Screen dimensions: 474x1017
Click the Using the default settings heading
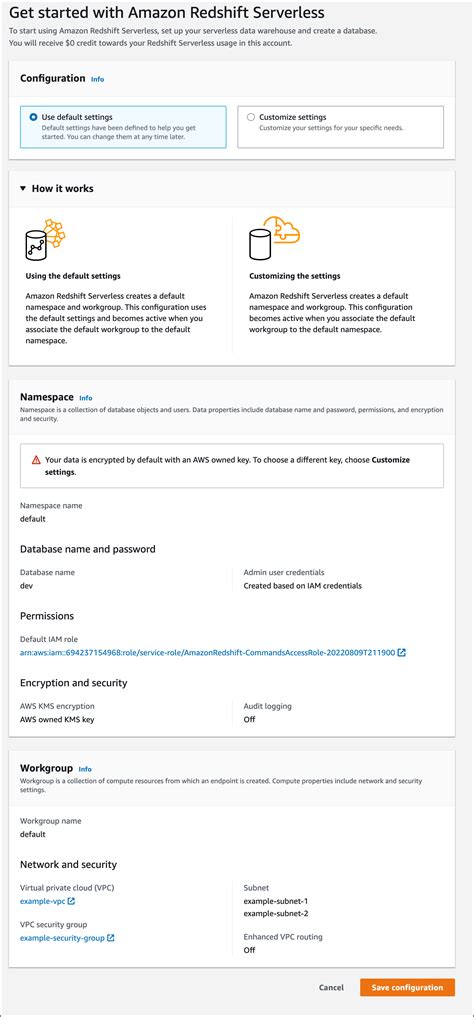[73, 276]
